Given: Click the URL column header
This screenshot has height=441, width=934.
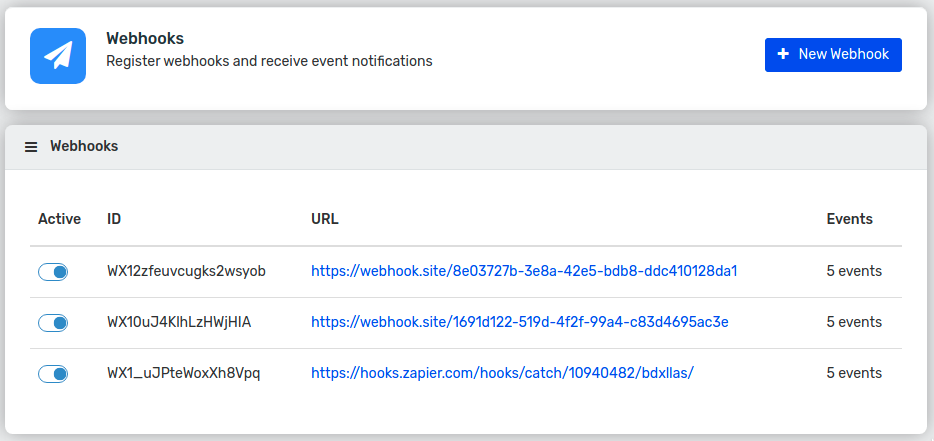Looking at the screenshot, I should coord(325,219).
